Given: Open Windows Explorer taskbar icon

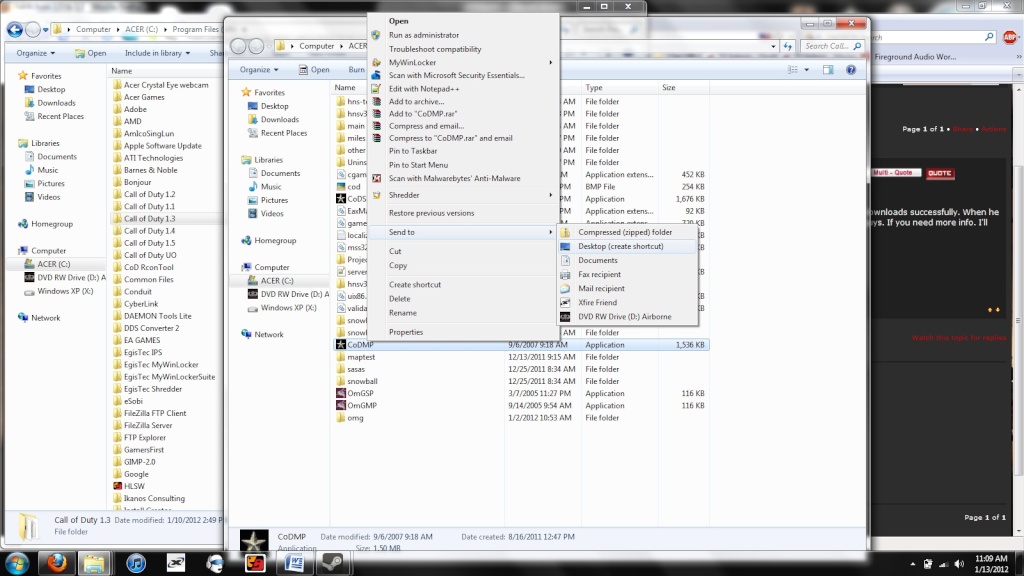Looking at the screenshot, I should (95, 563).
